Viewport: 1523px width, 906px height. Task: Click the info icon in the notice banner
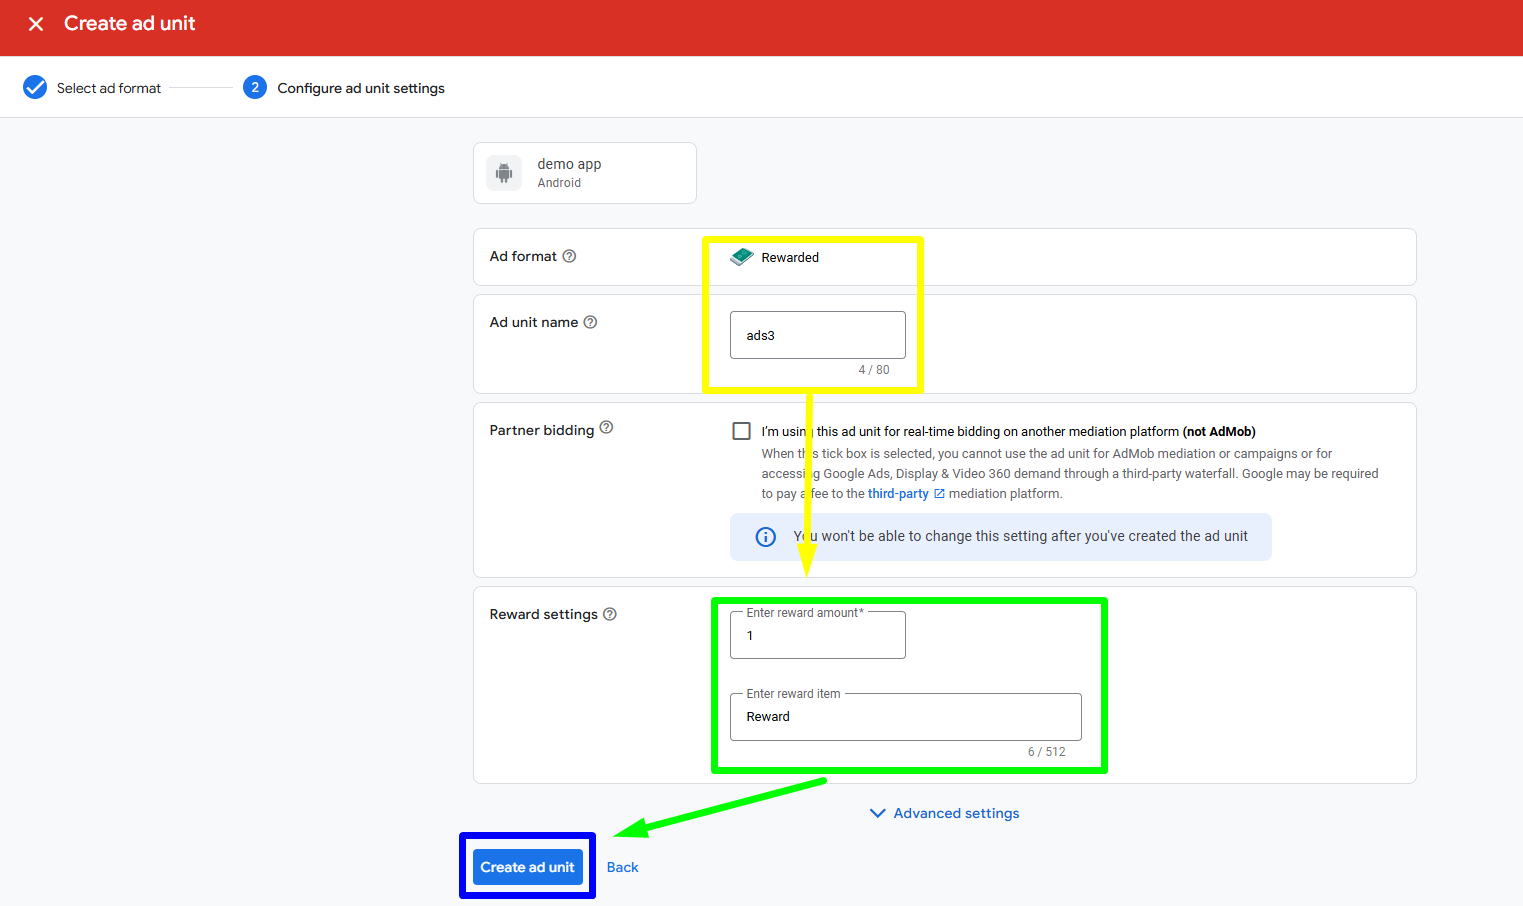[x=765, y=536]
